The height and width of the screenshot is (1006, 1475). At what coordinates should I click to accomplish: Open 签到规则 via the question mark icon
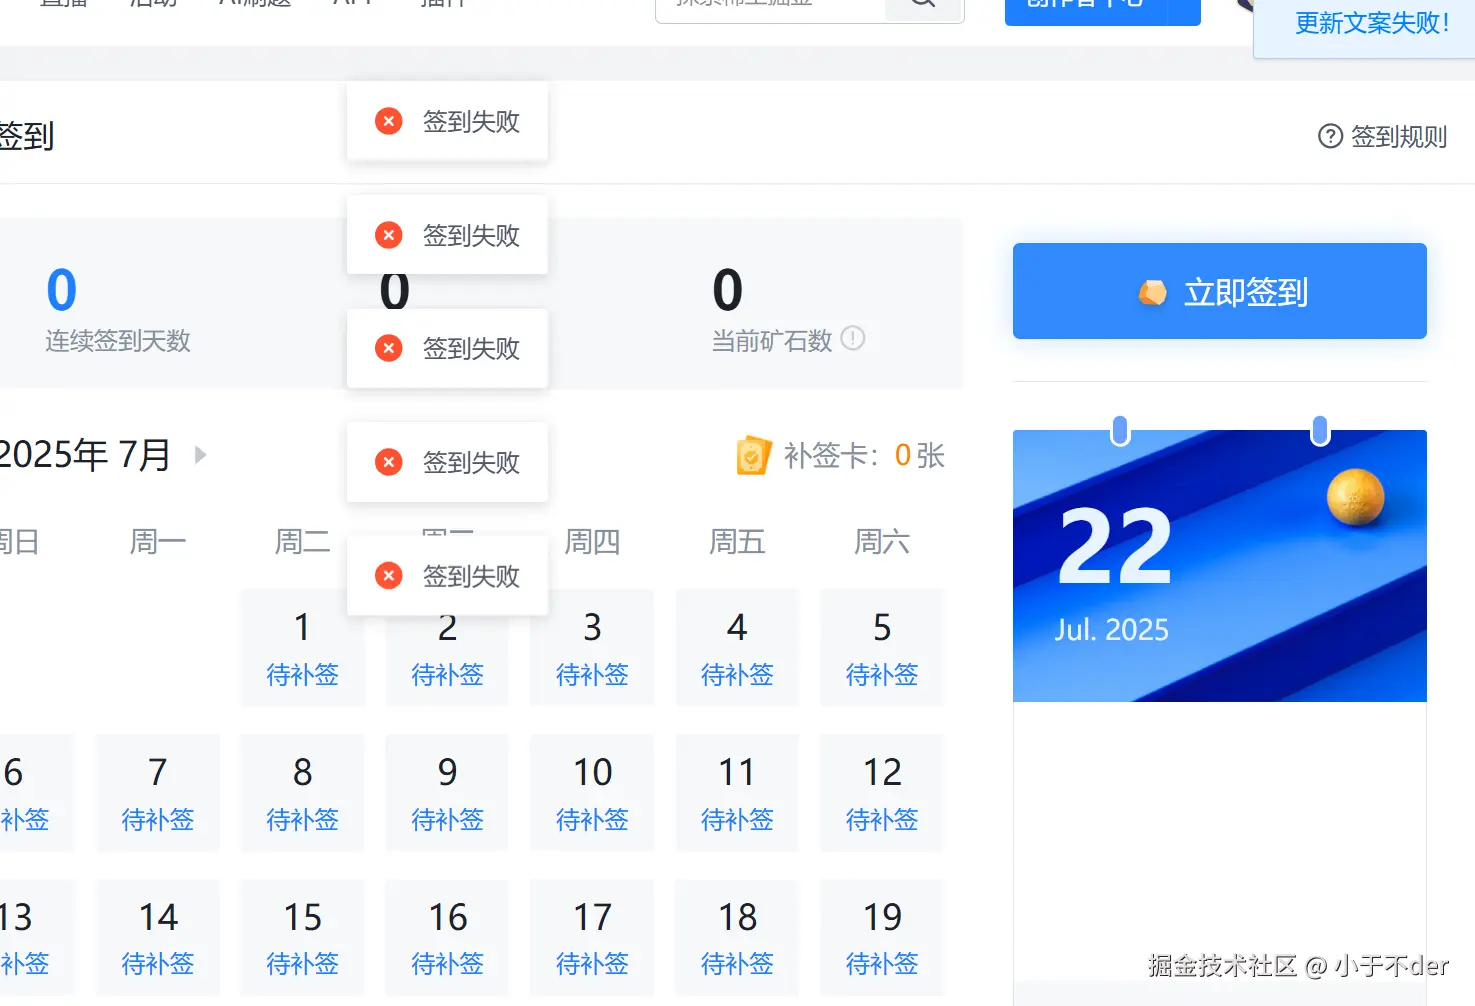click(1330, 136)
